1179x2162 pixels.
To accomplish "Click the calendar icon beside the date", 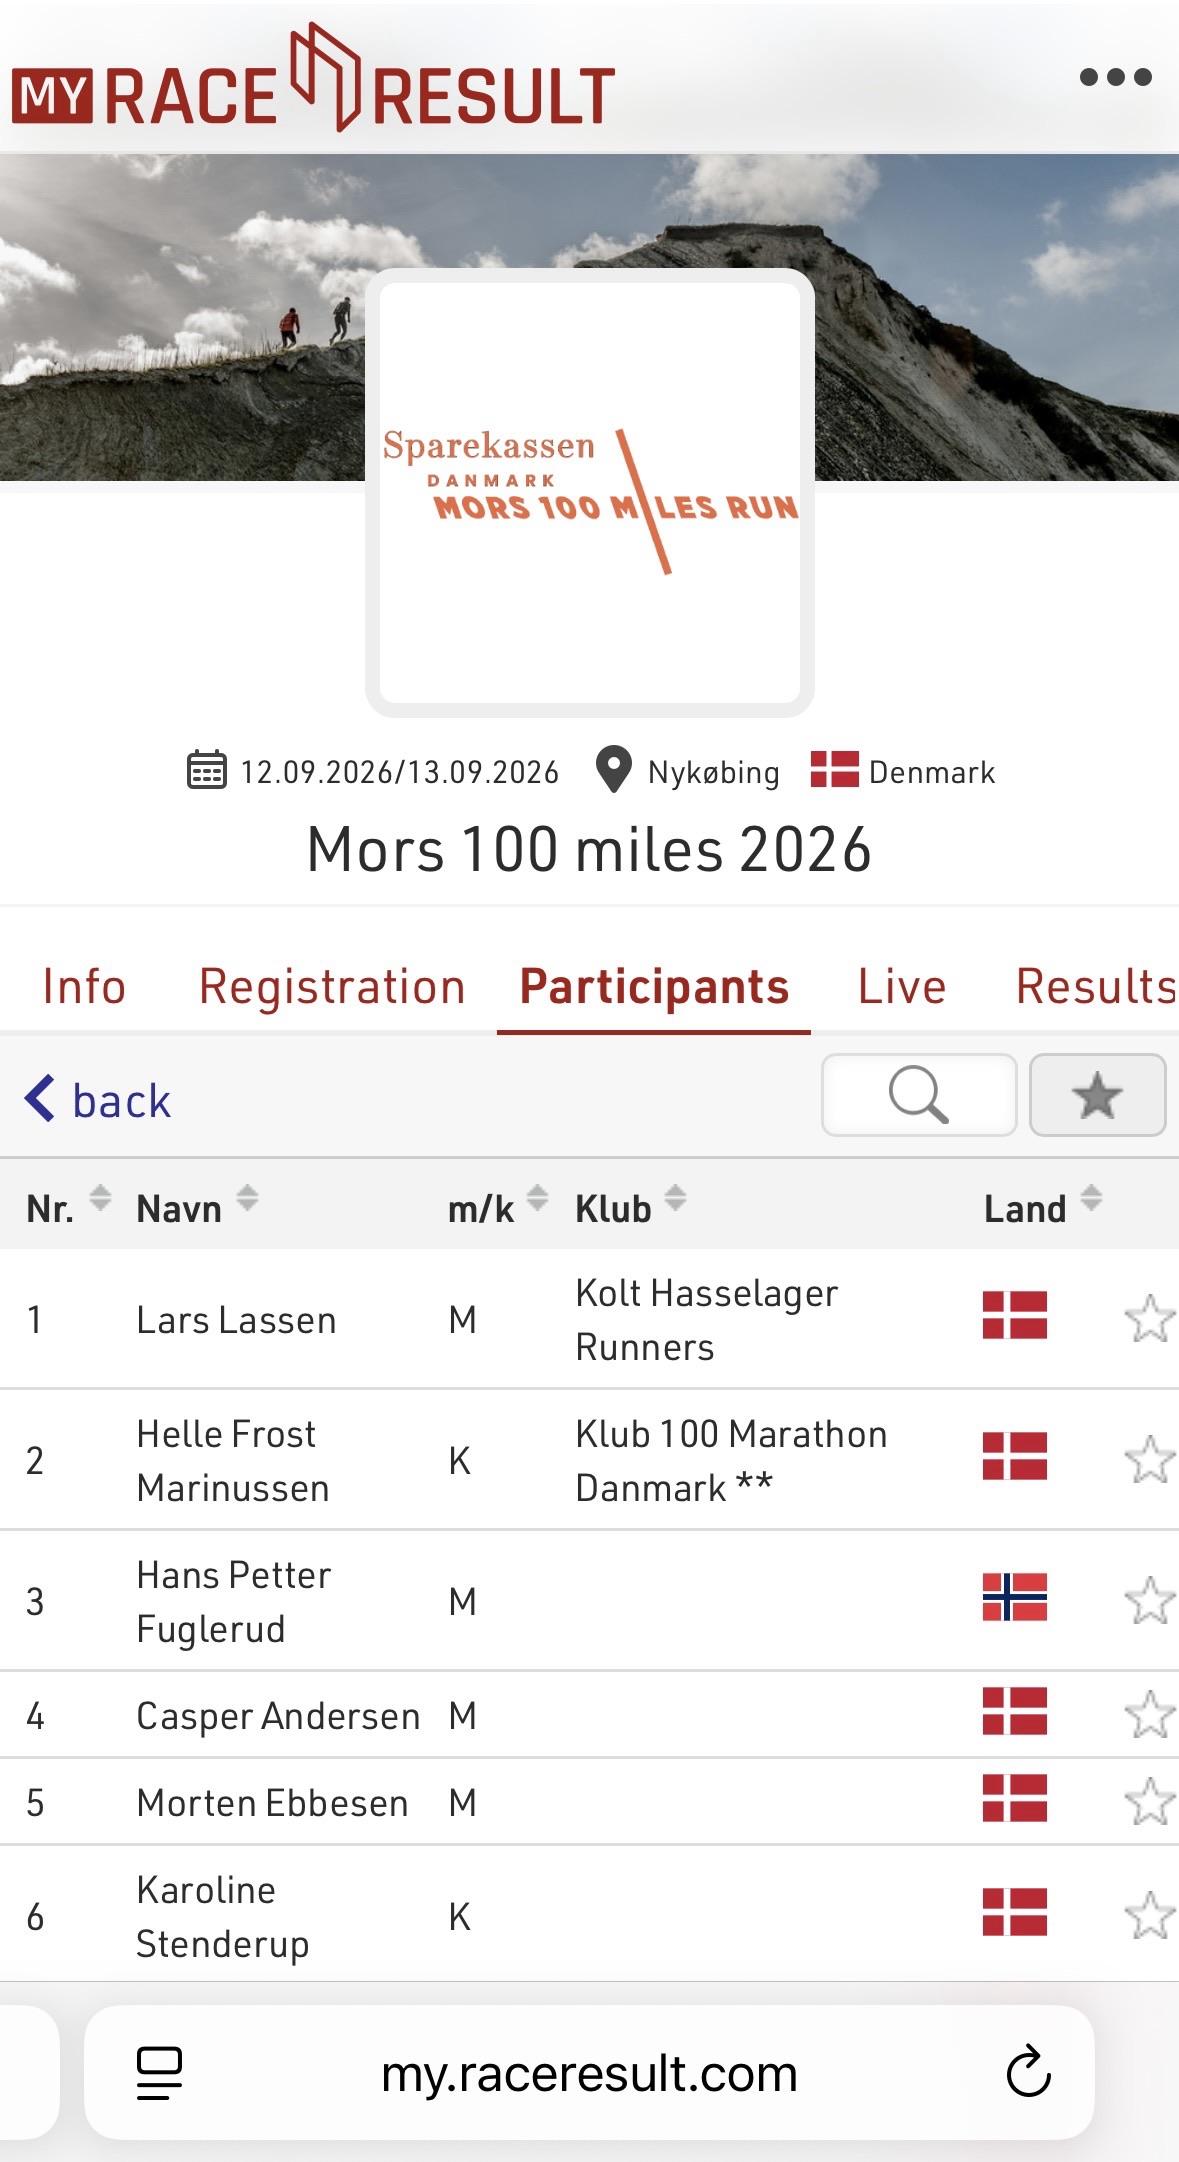I will (x=207, y=771).
